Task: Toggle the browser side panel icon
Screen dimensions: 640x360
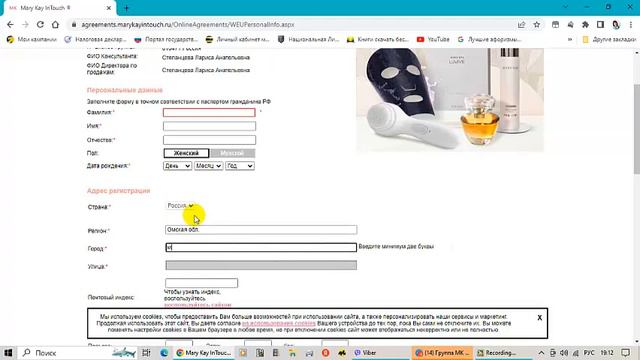Action: (600, 24)
